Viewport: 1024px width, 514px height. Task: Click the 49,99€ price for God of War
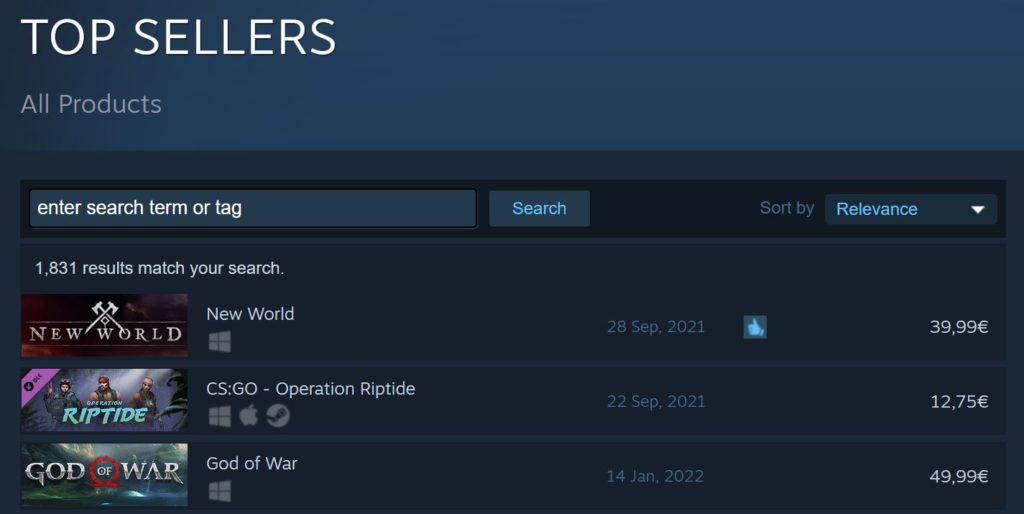point(959,476)
